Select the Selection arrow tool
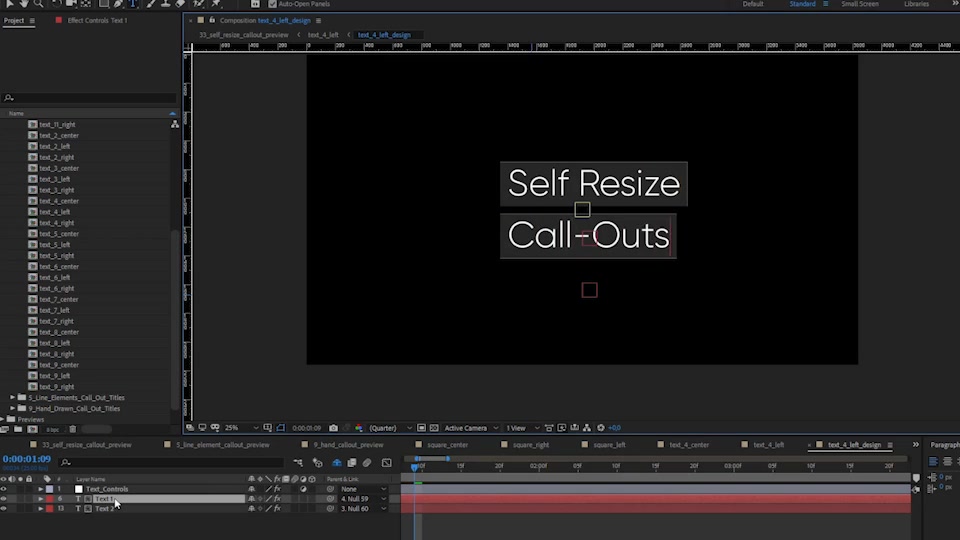The height and width of the screenshot is (540, 960). click(x=10, y=4)
